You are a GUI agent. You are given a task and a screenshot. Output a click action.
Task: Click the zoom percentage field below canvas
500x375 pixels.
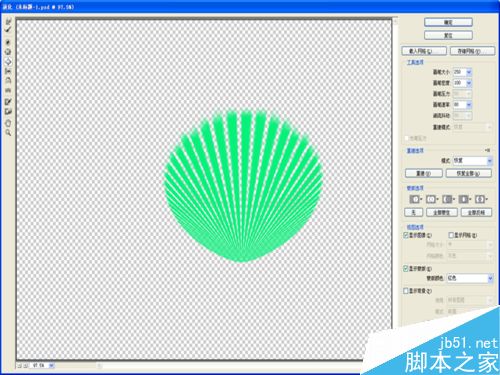point(39,366)
